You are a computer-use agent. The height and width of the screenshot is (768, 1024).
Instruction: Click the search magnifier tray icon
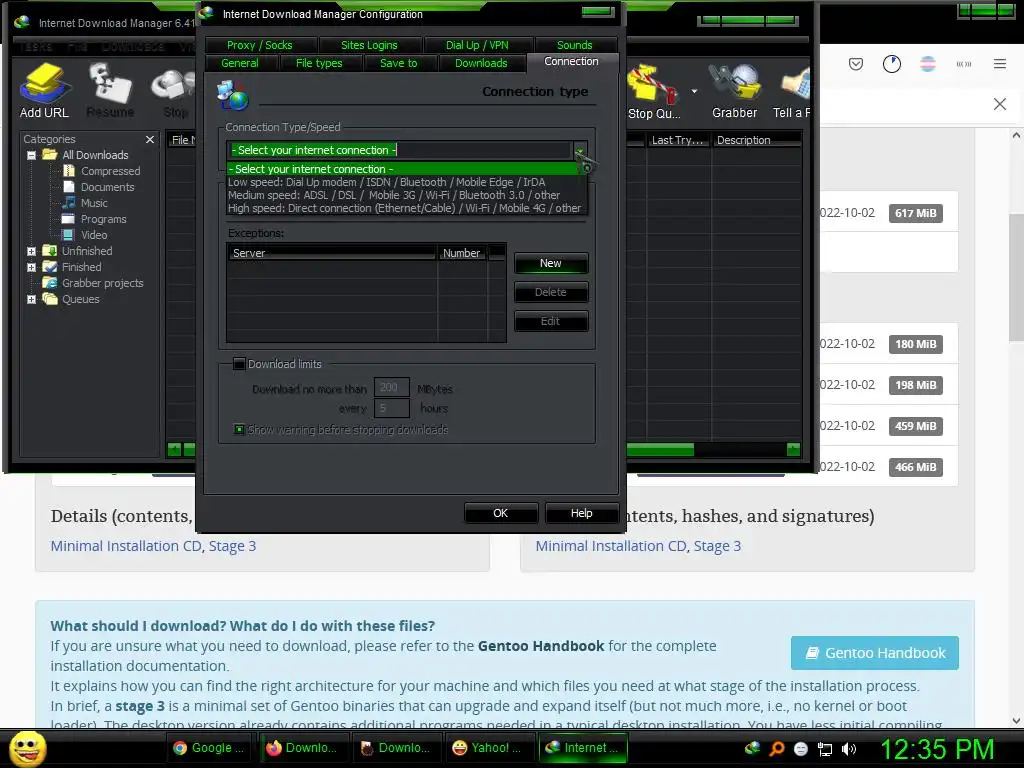[777, 749]
